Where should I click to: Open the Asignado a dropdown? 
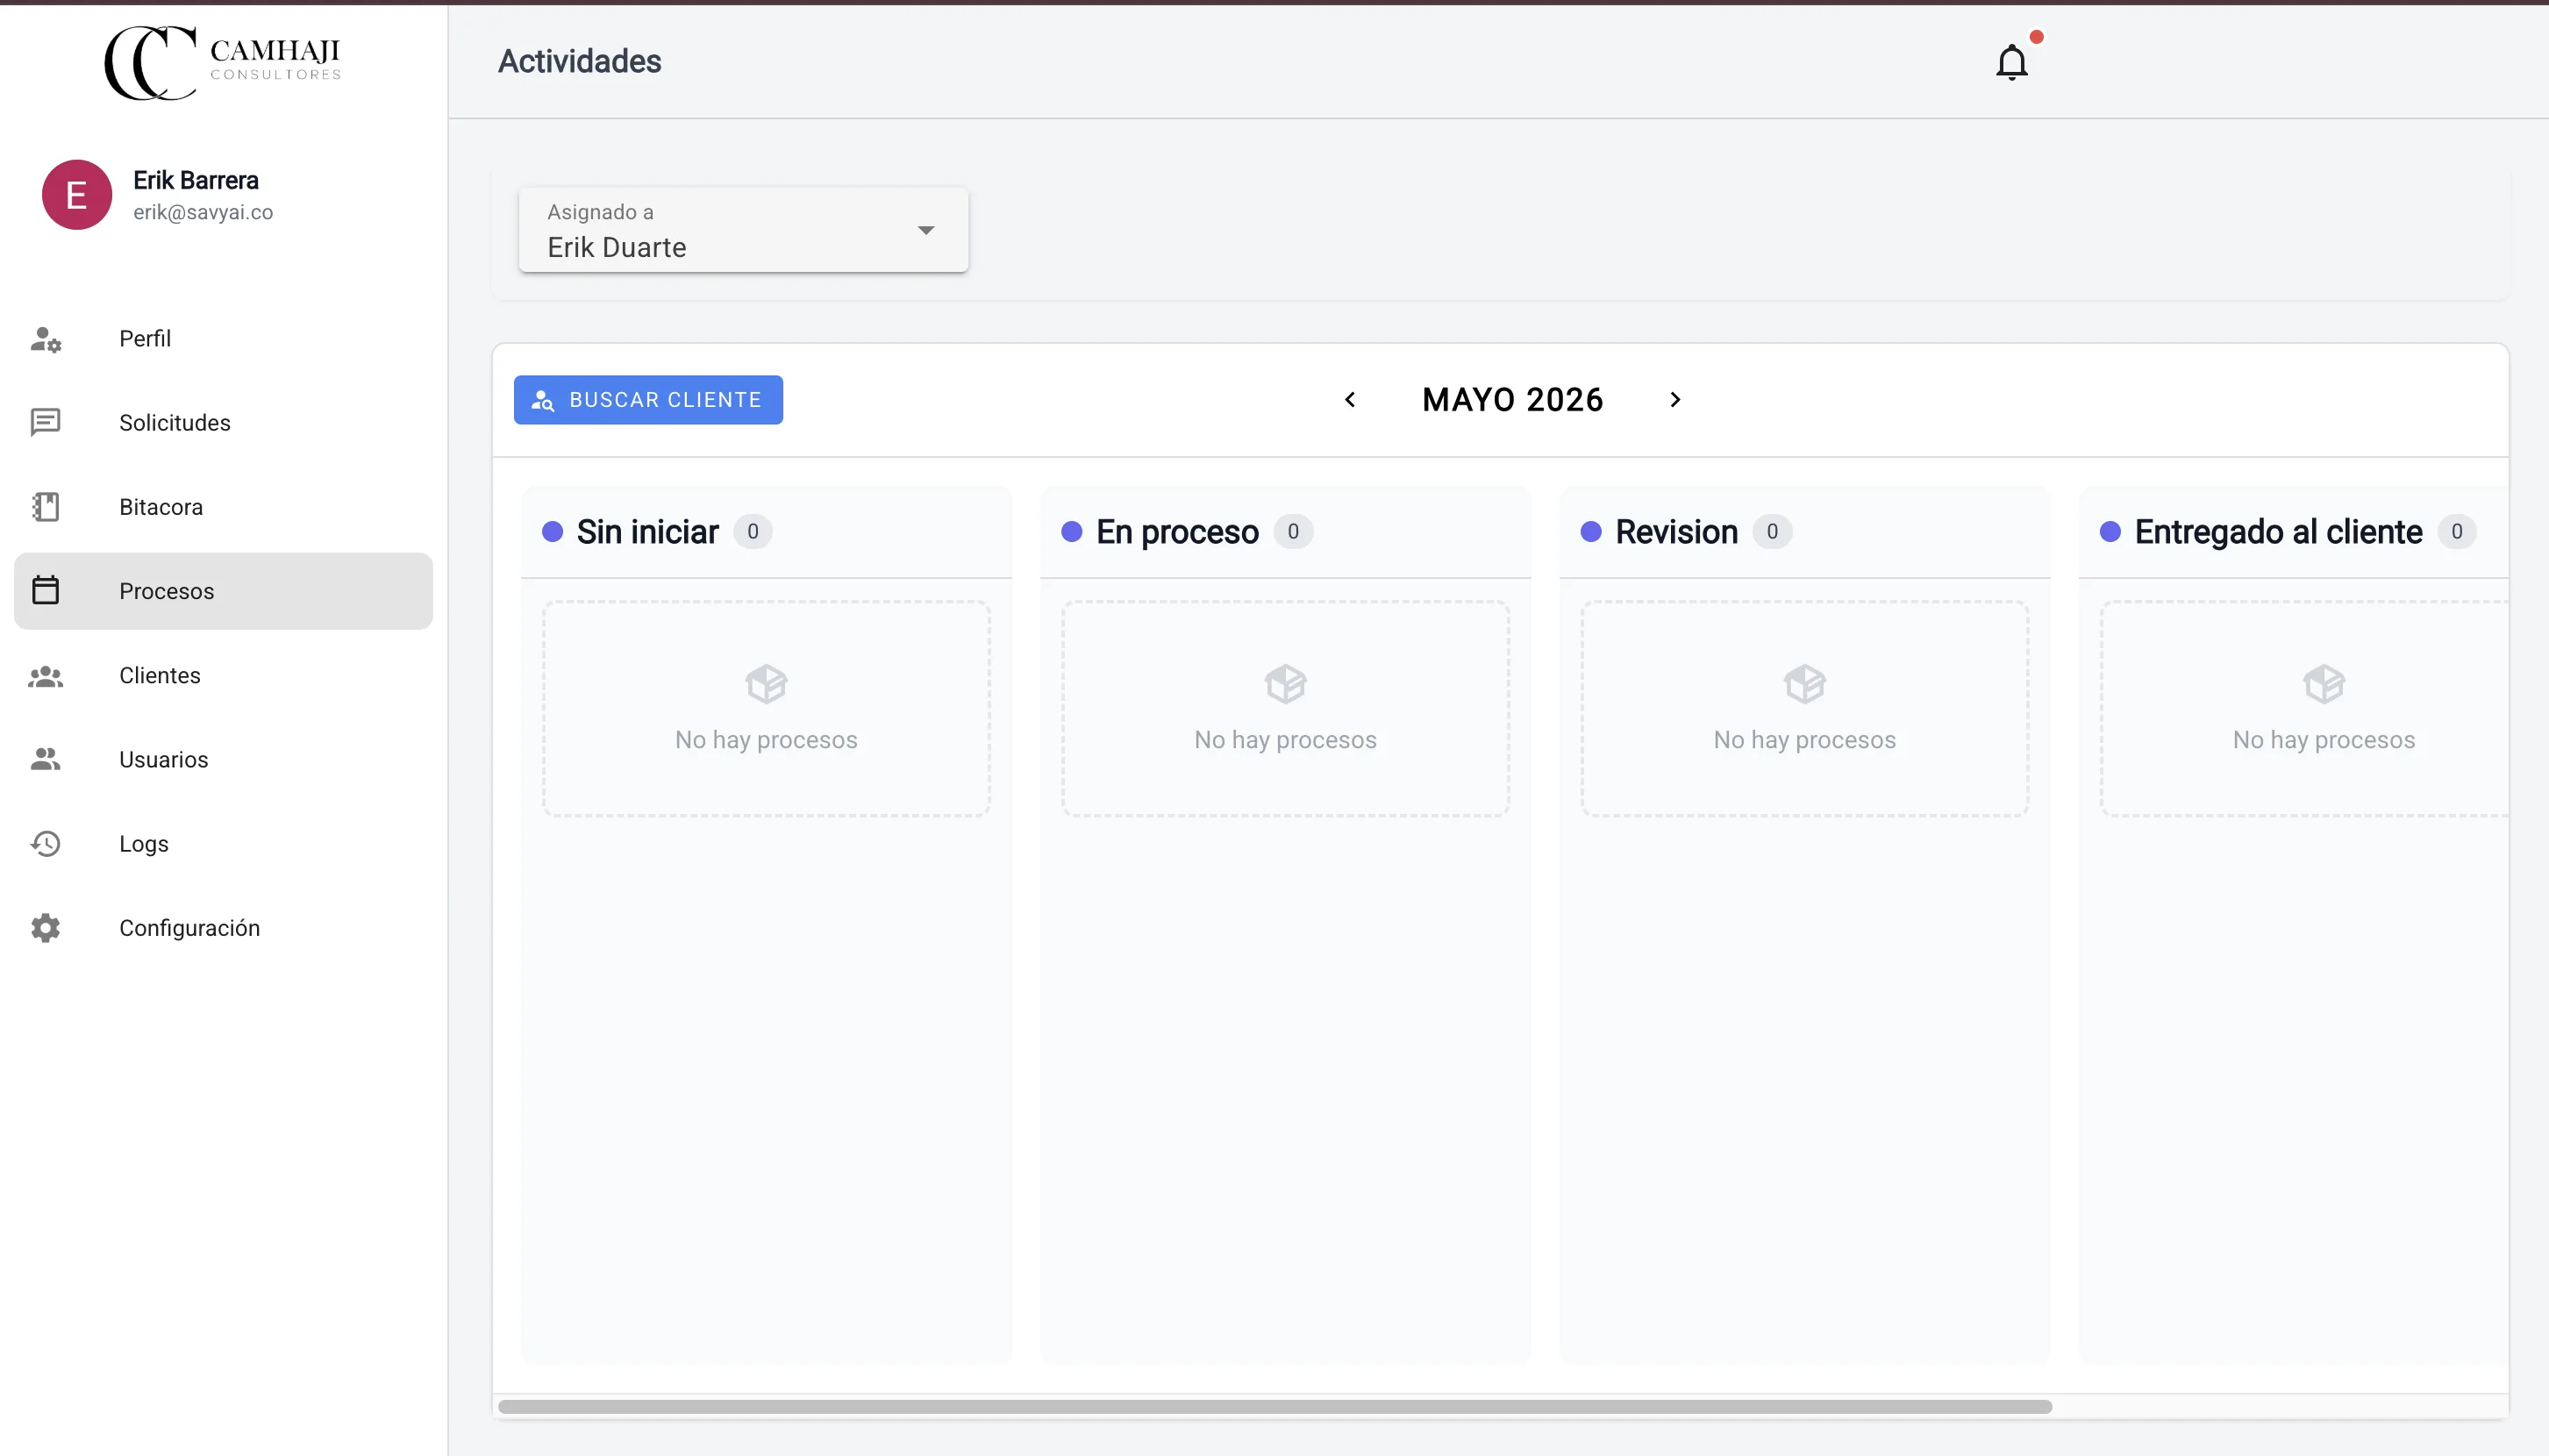click(x=743, y=230)
